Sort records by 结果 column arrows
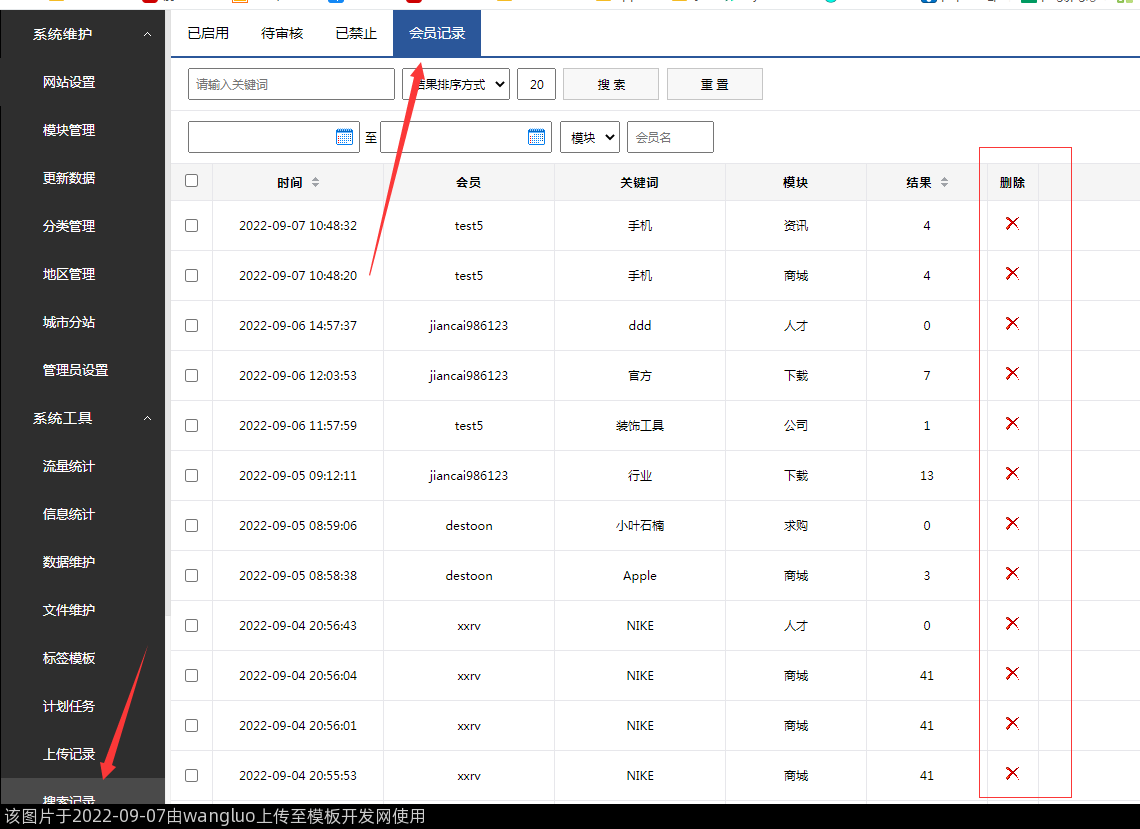The height and width of the screenshot is (829, 1140). tap(944, 183)
